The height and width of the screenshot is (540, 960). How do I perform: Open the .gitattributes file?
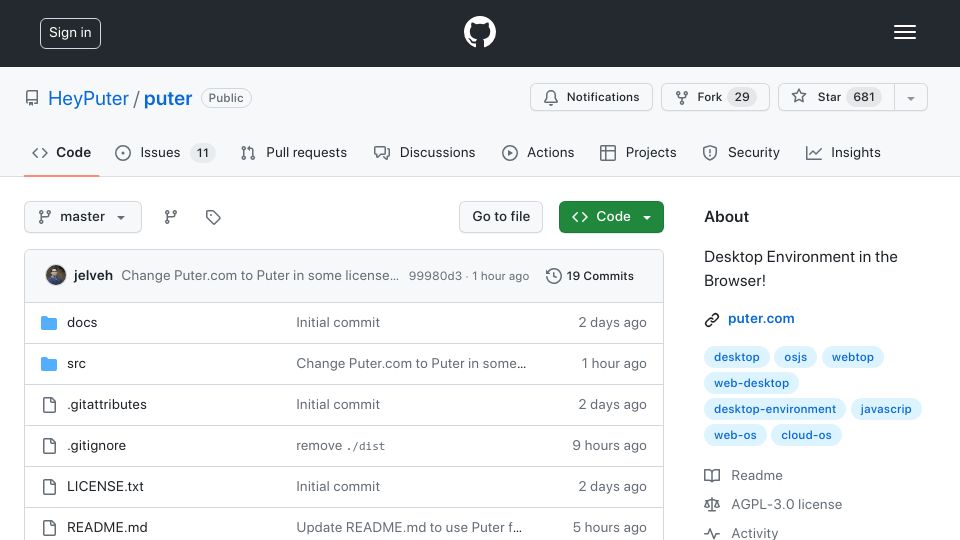point(107,405)
